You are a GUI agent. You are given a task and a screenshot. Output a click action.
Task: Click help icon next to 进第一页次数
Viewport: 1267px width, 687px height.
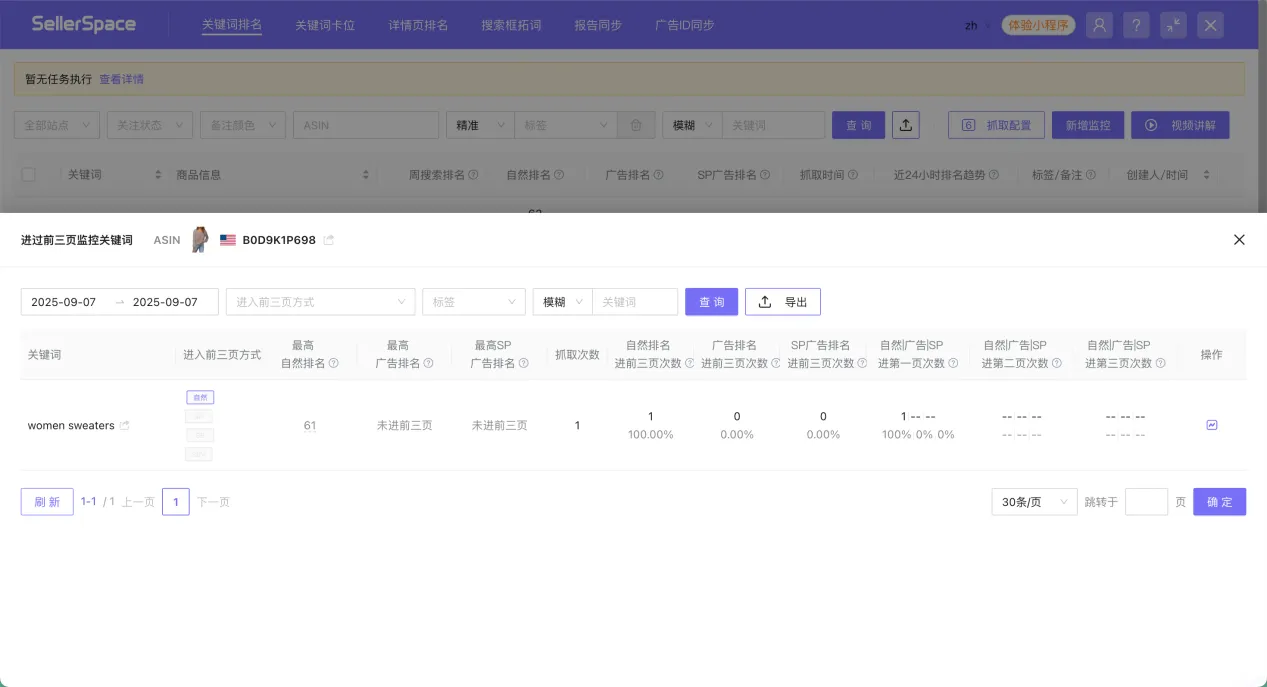tap(952, 363)
